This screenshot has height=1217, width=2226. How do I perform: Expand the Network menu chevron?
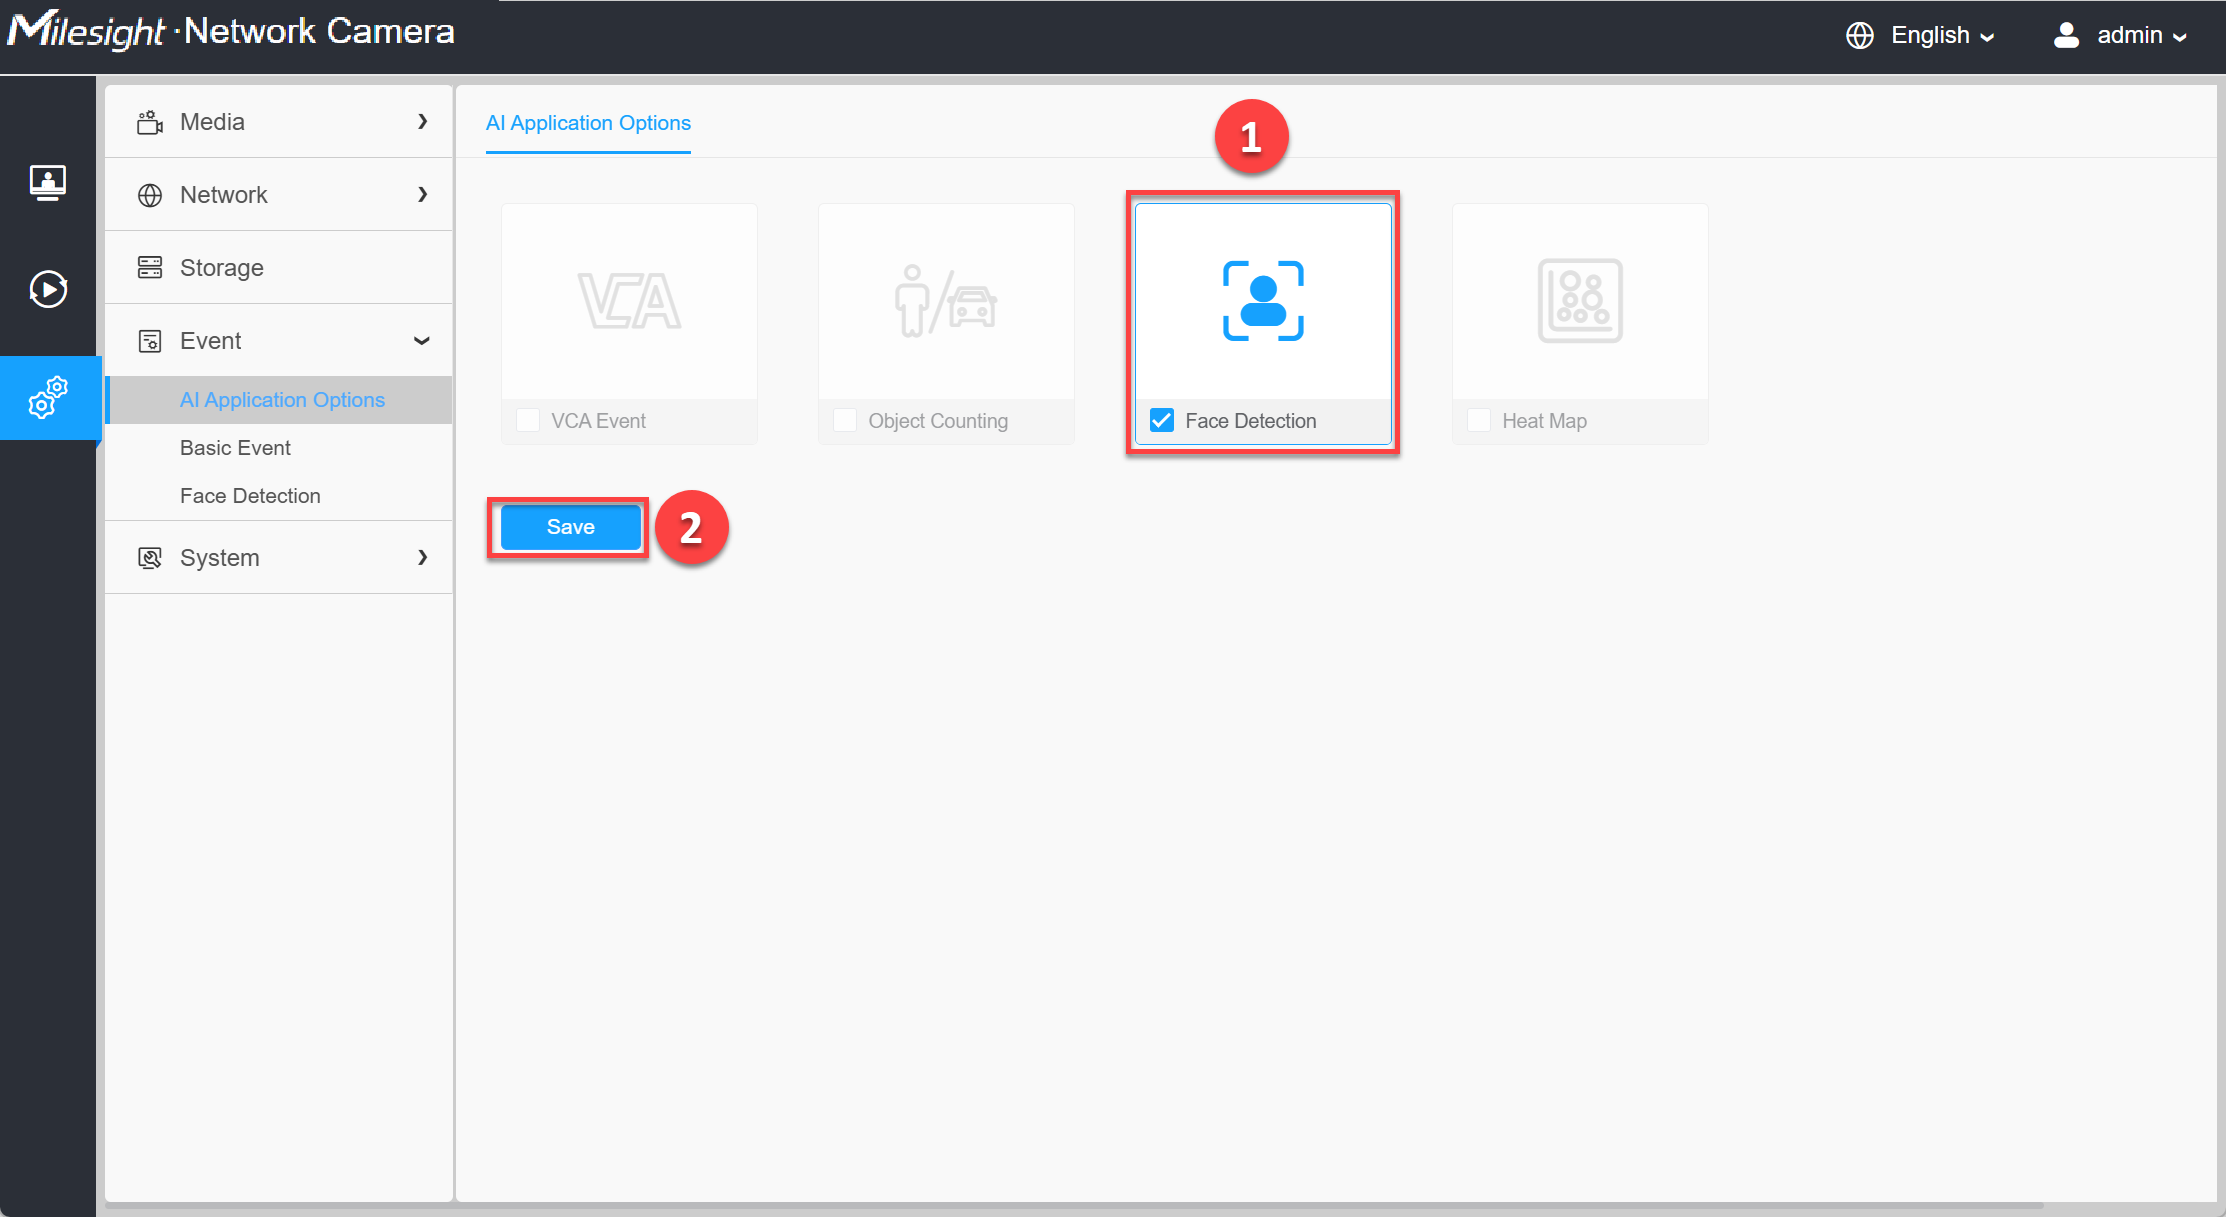(x=423, y=195)
